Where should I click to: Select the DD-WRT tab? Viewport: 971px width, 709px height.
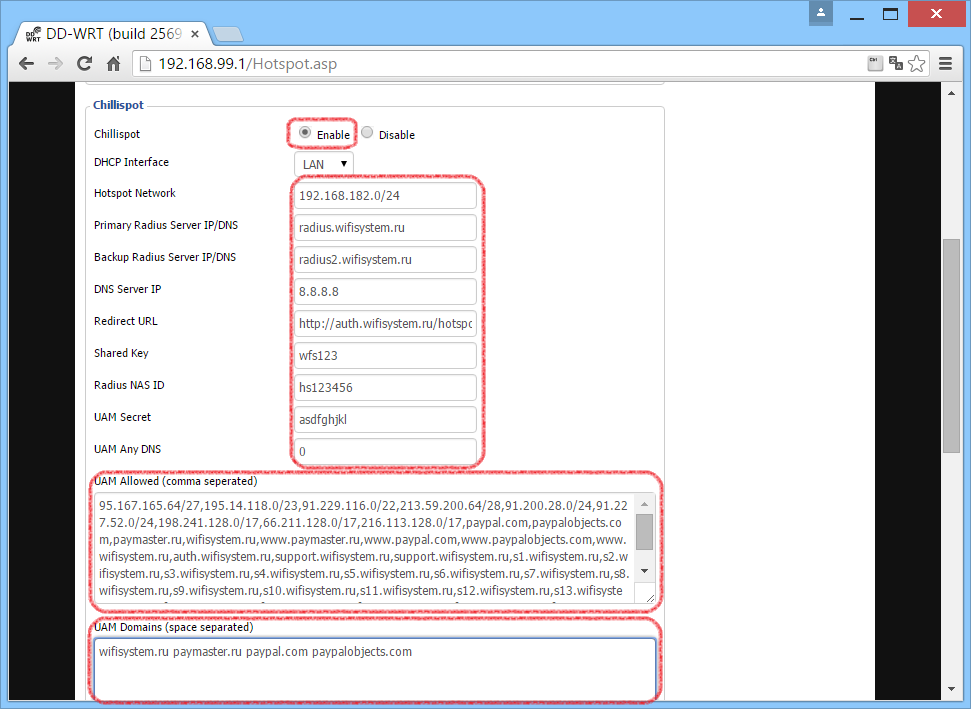pyautogui.click(x=111, y=34)
